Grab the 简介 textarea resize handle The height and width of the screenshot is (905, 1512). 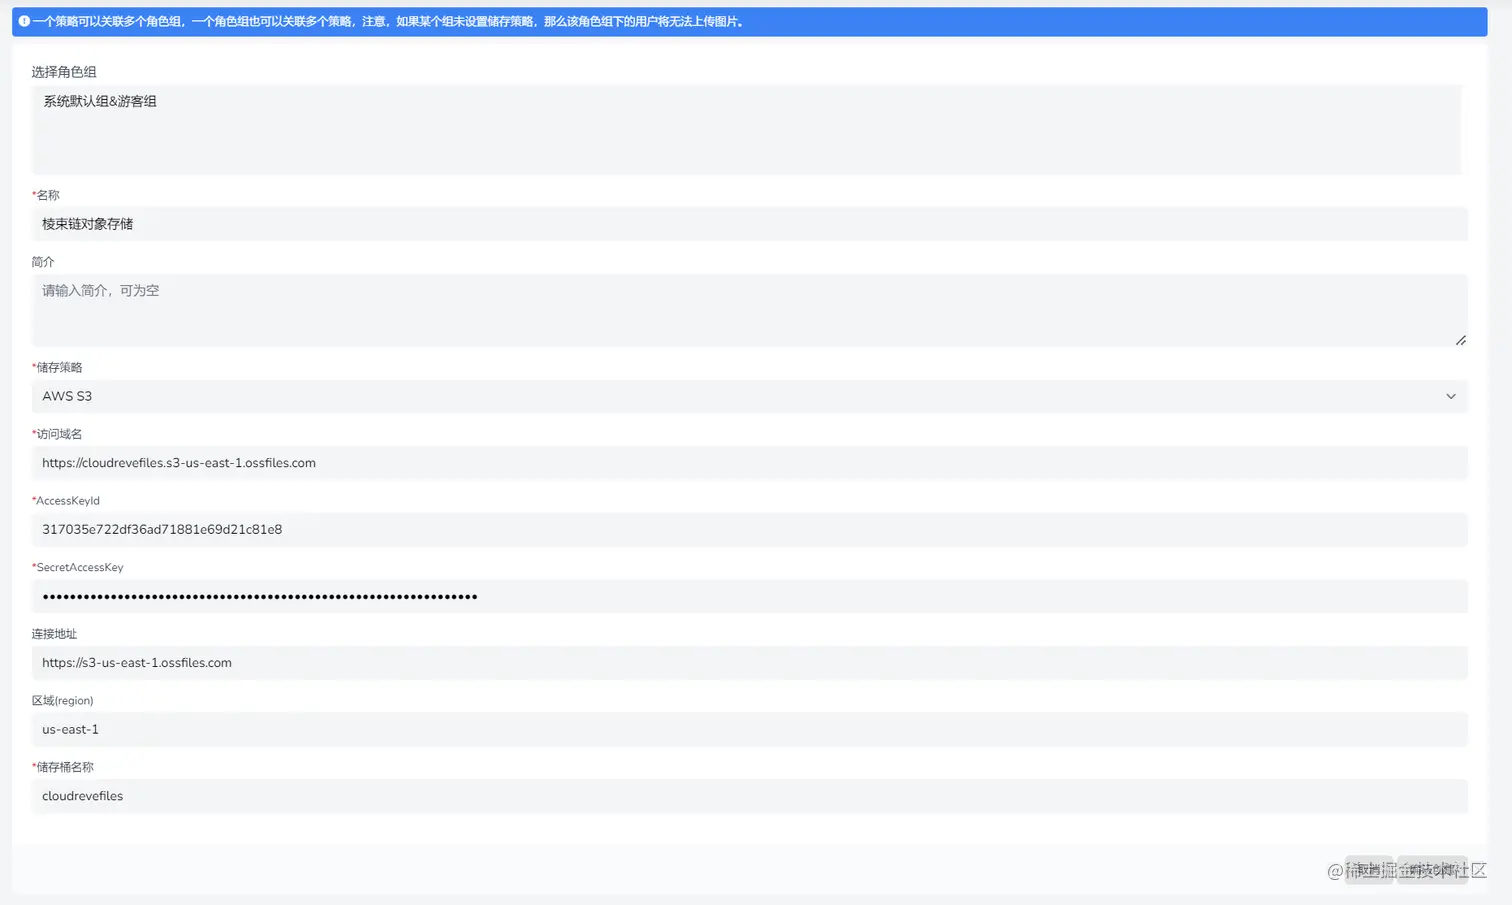(1461, 340)
